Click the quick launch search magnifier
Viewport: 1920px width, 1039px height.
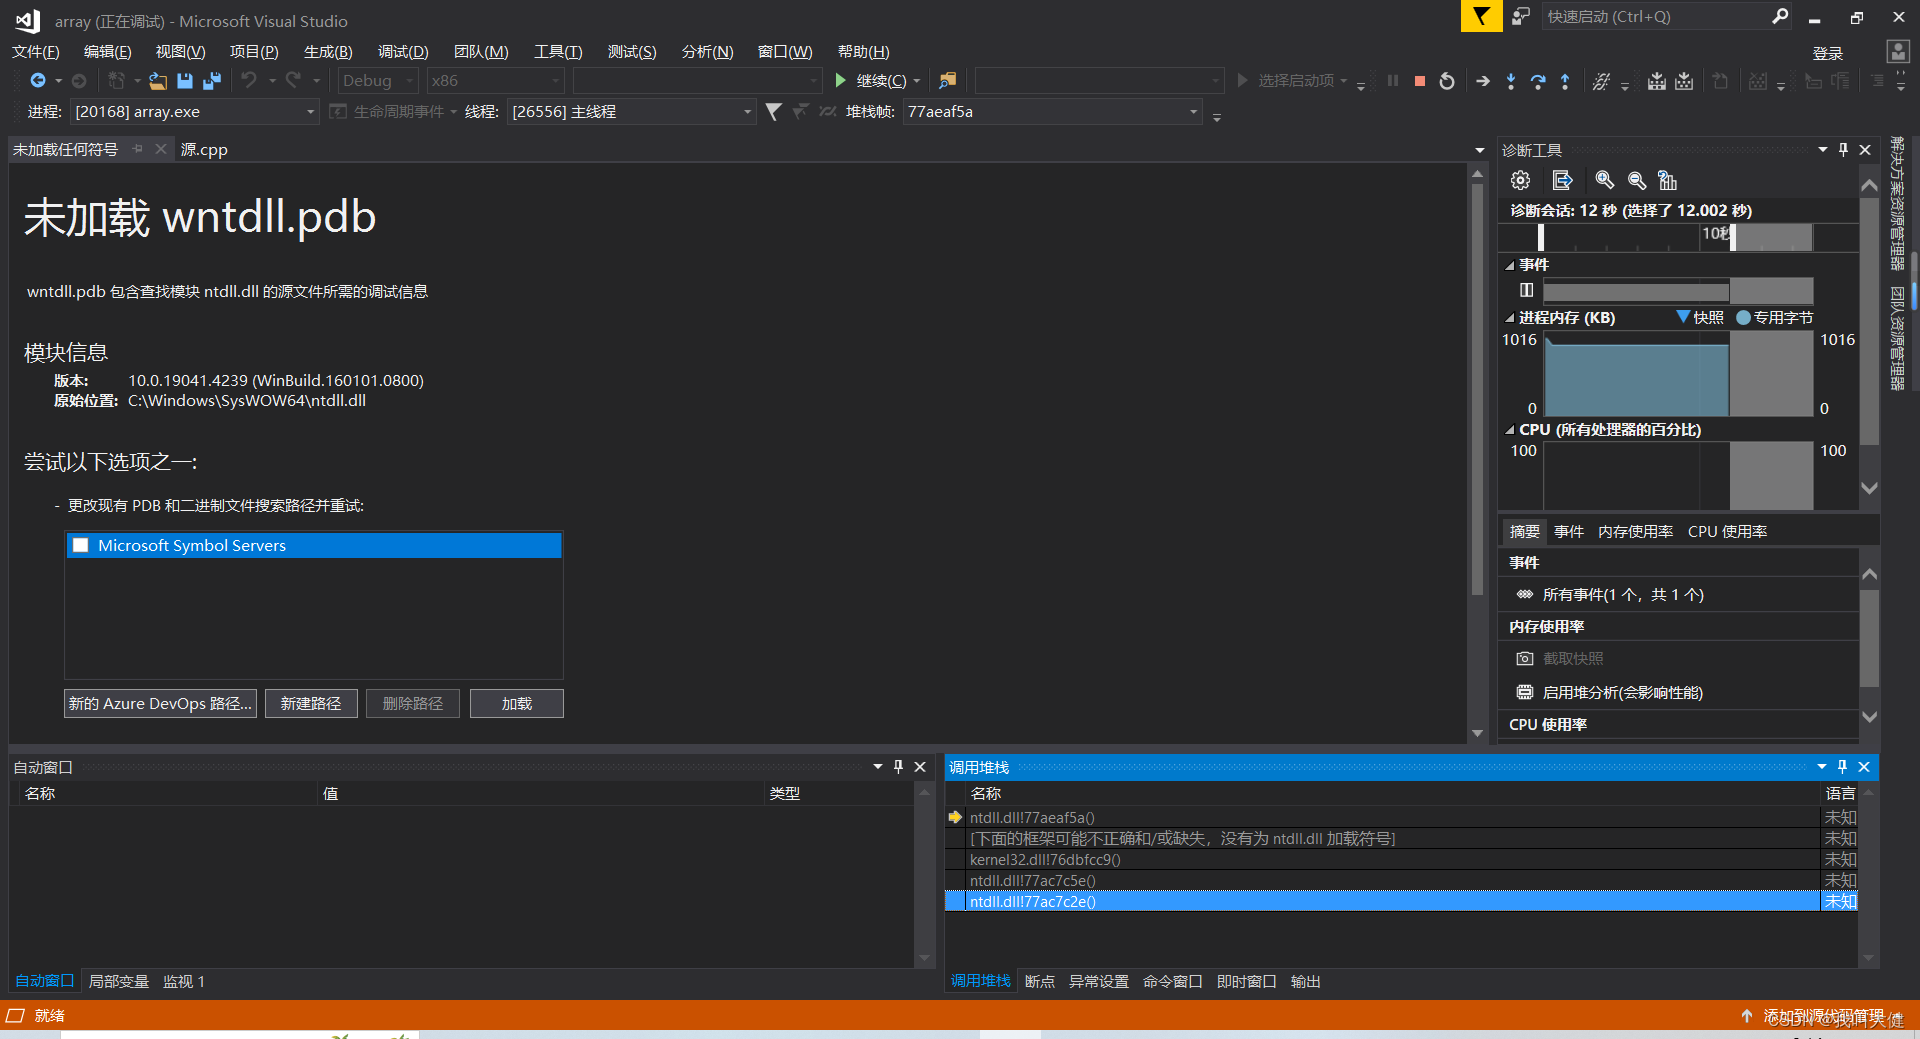pos(1780,16)
